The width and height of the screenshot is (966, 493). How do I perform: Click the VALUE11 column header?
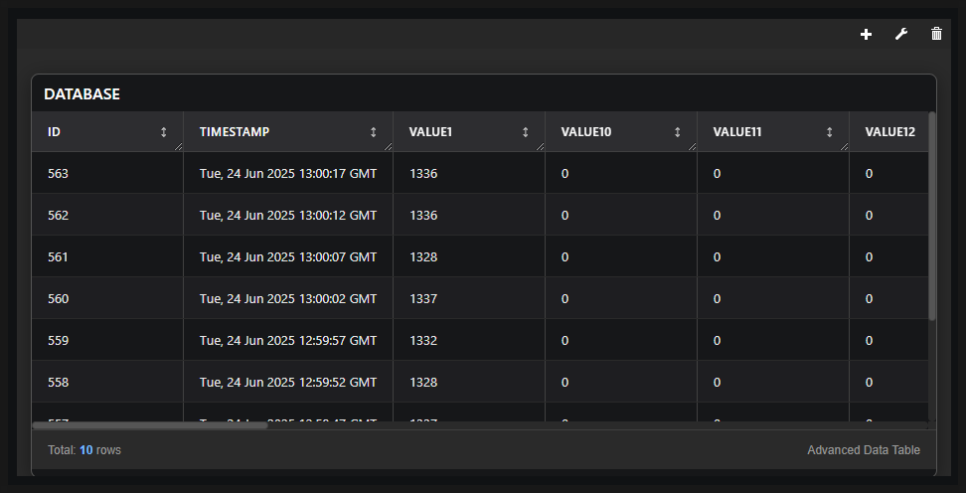tap(774, 132)
